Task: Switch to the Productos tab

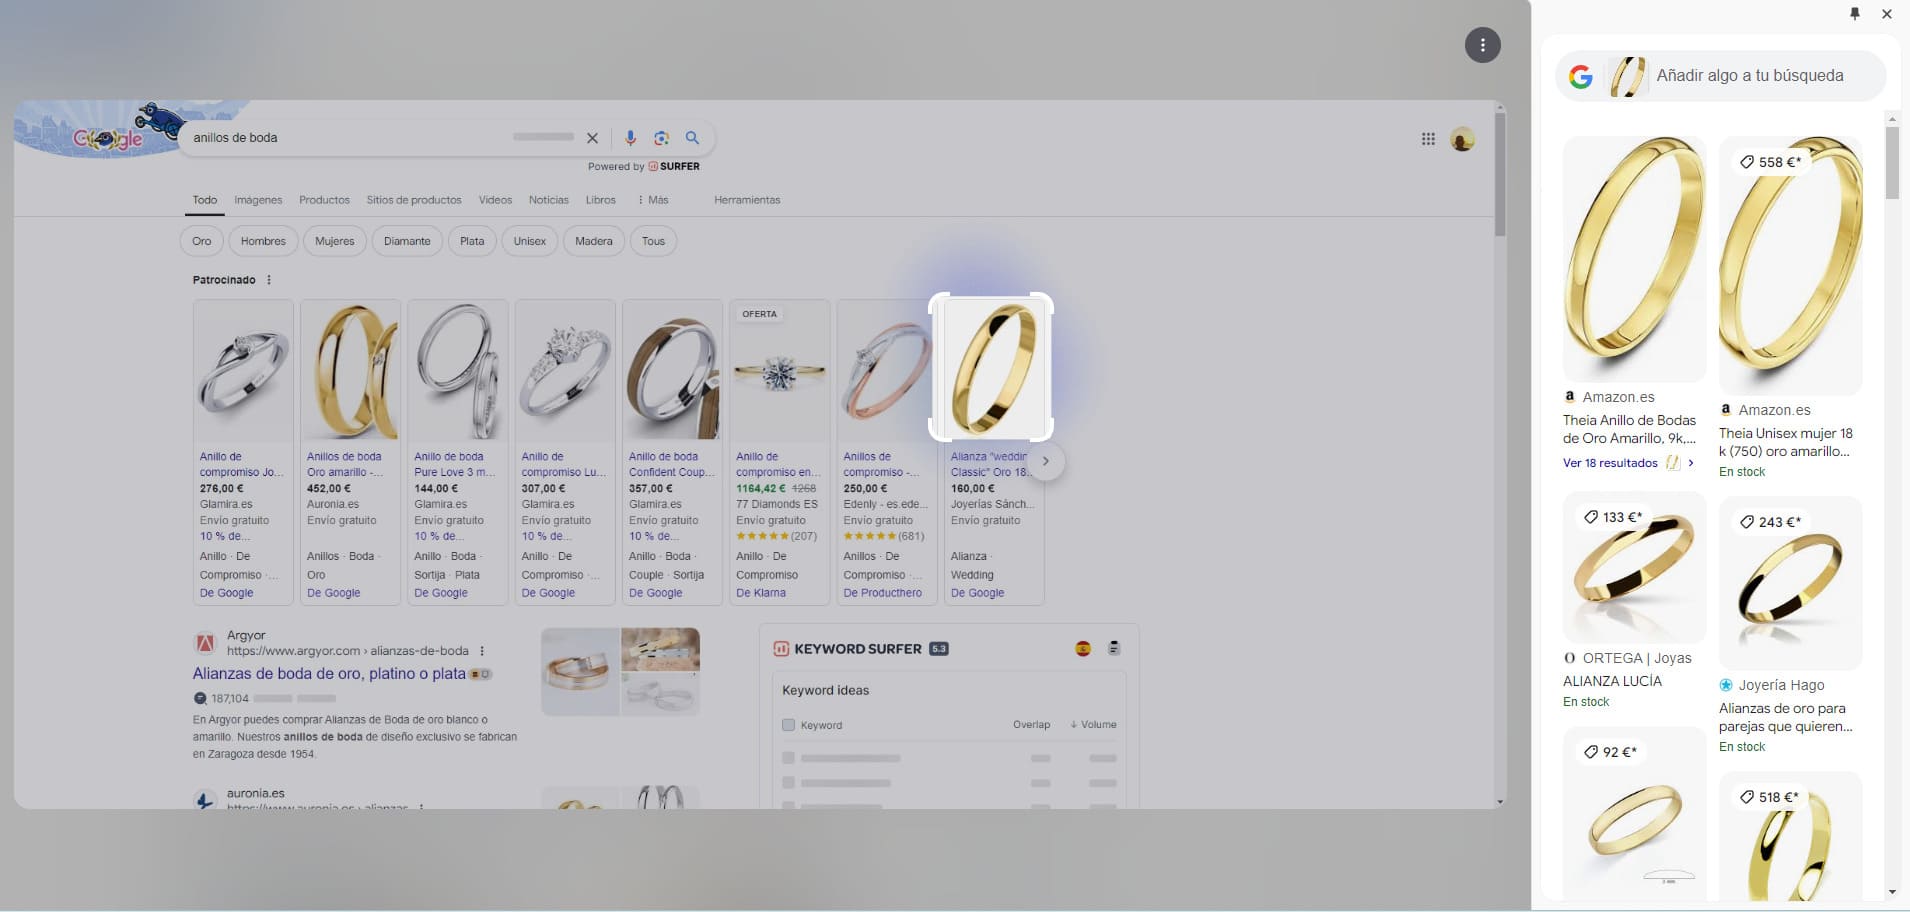Action: 324,200
